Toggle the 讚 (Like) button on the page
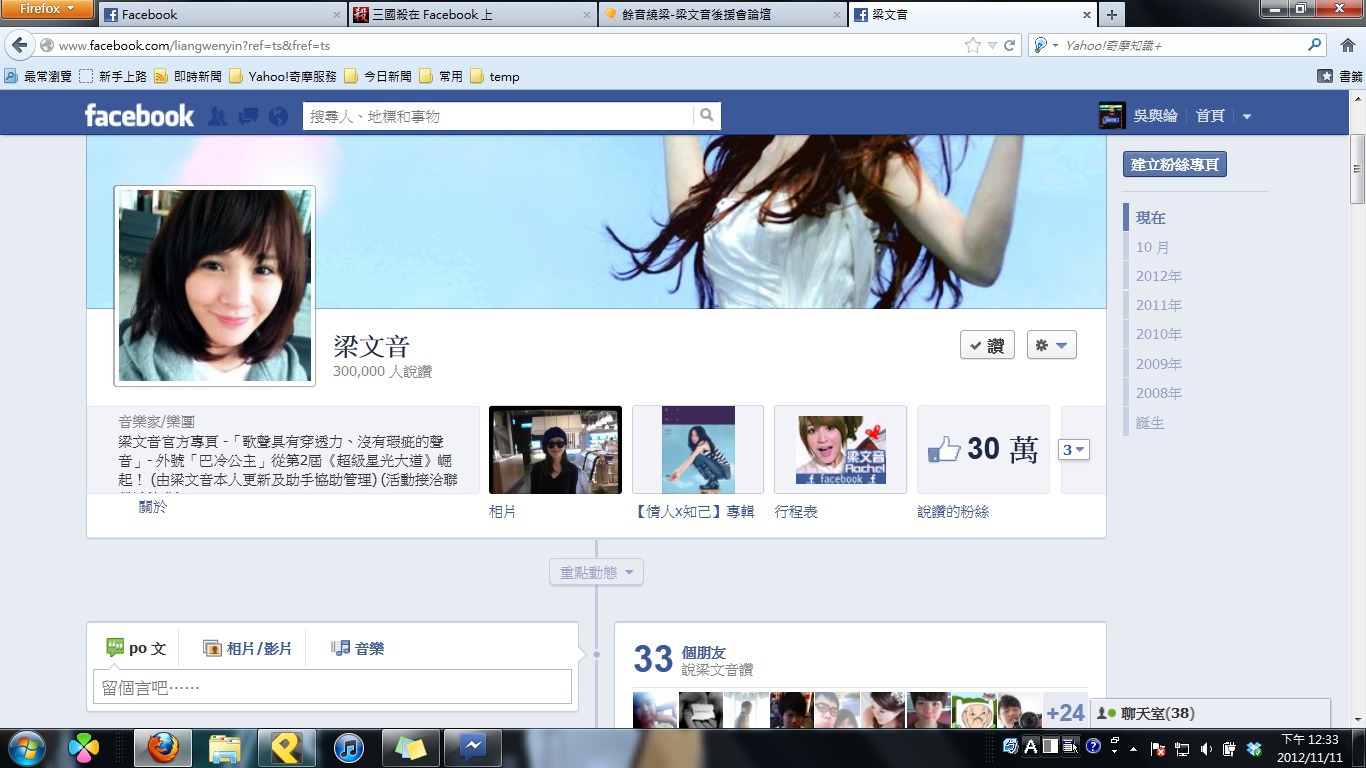Viewport: 1366px width, 768px height. coord(987,345)
